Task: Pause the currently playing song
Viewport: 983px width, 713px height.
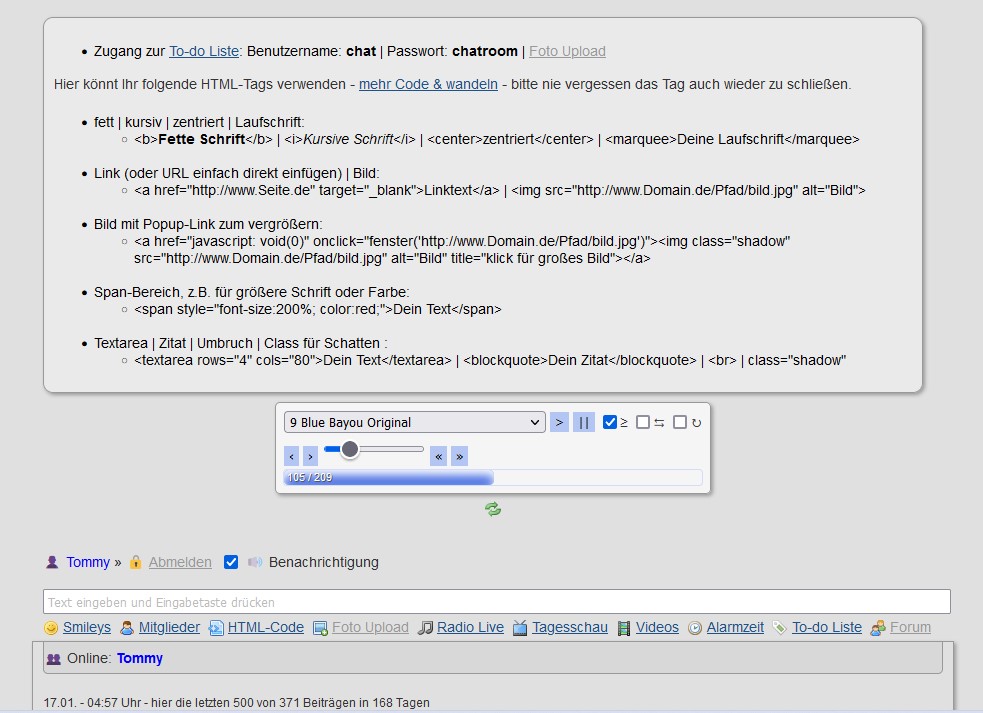Action: coord(584,422)
